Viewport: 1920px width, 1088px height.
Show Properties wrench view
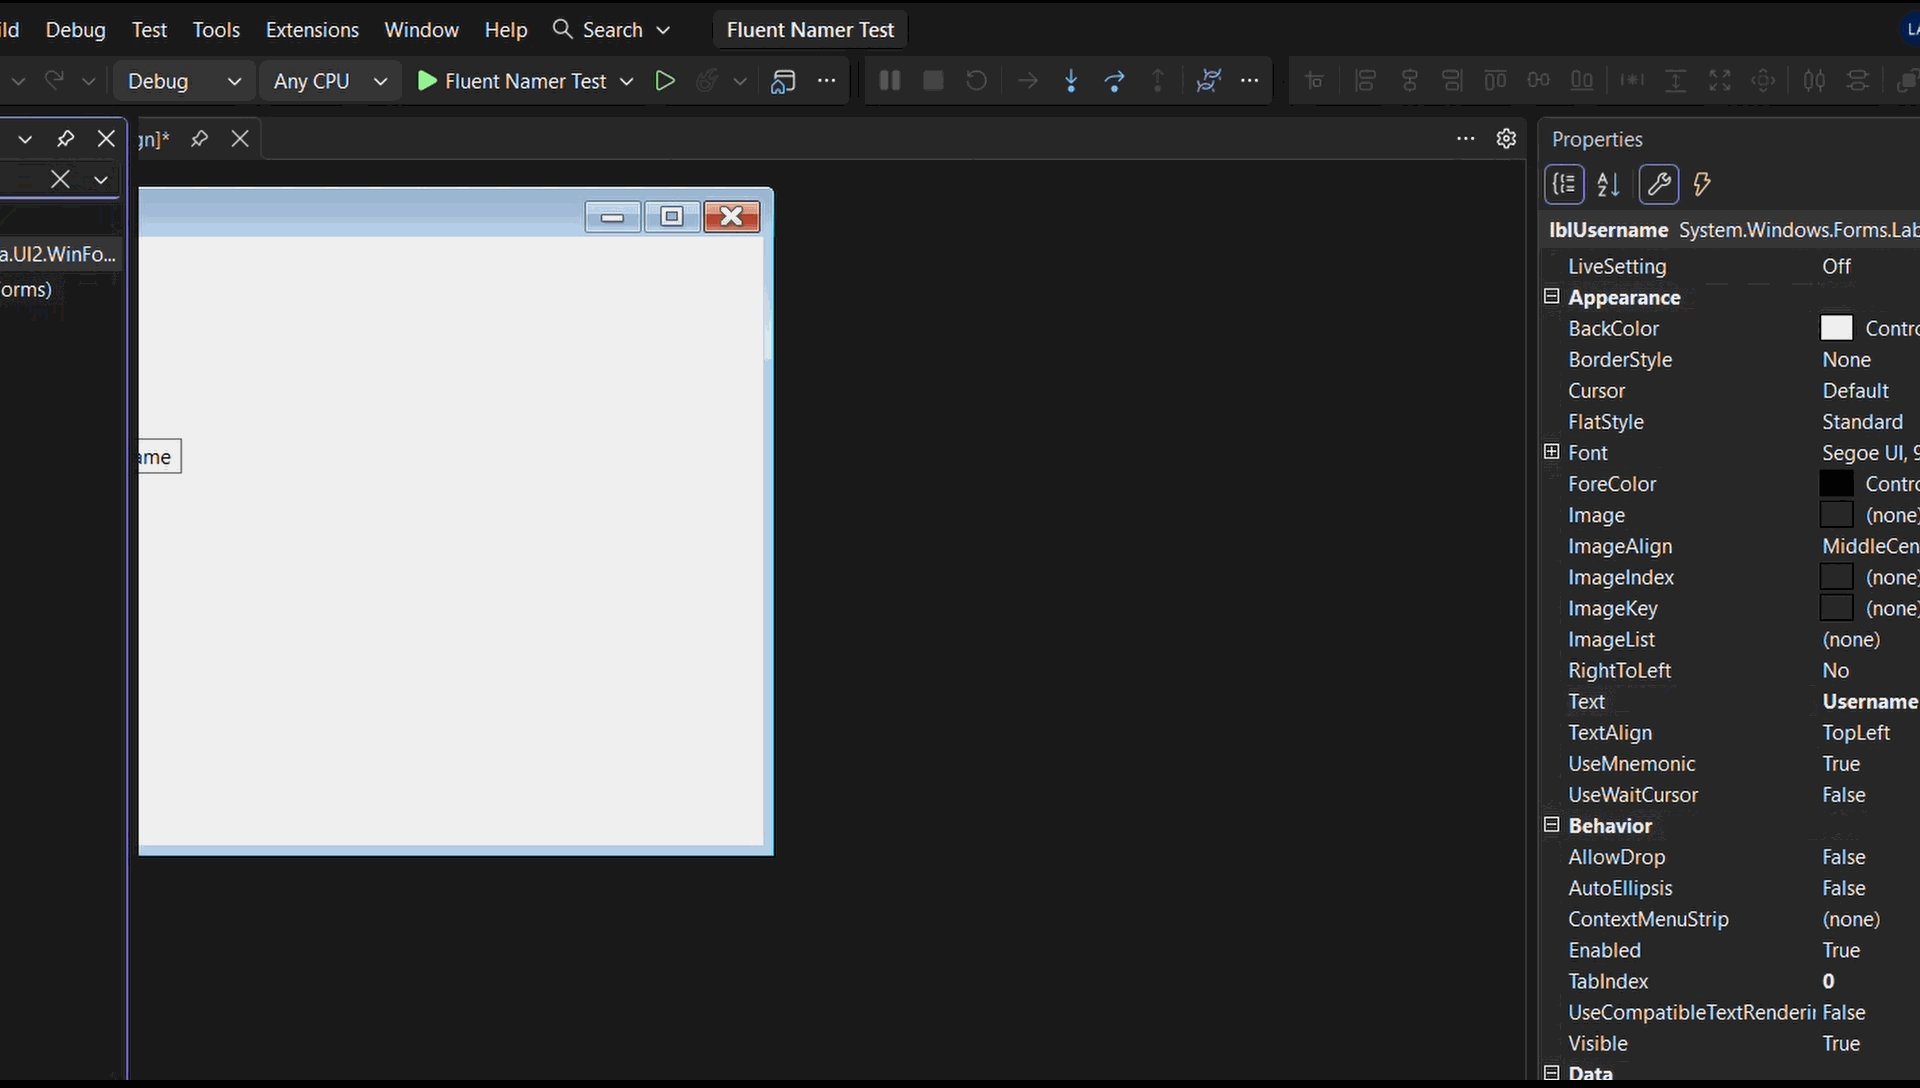(1659, 184)
